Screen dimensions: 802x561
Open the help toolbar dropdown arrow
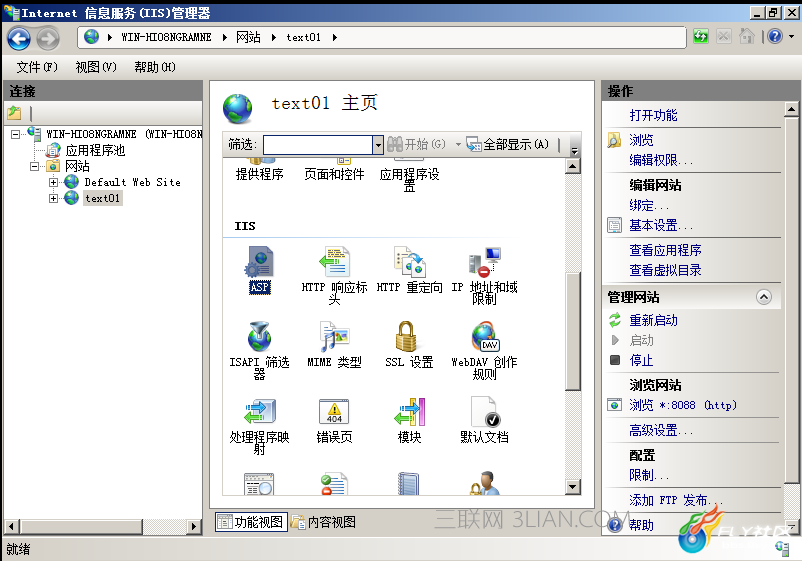point(791,36)
